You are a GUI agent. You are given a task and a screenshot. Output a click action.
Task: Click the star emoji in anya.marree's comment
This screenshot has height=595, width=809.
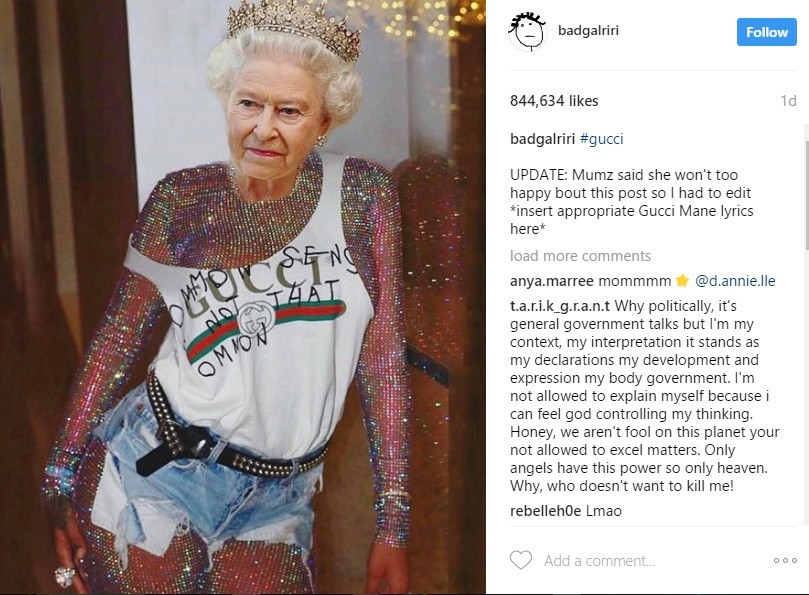tap(682, 281)
